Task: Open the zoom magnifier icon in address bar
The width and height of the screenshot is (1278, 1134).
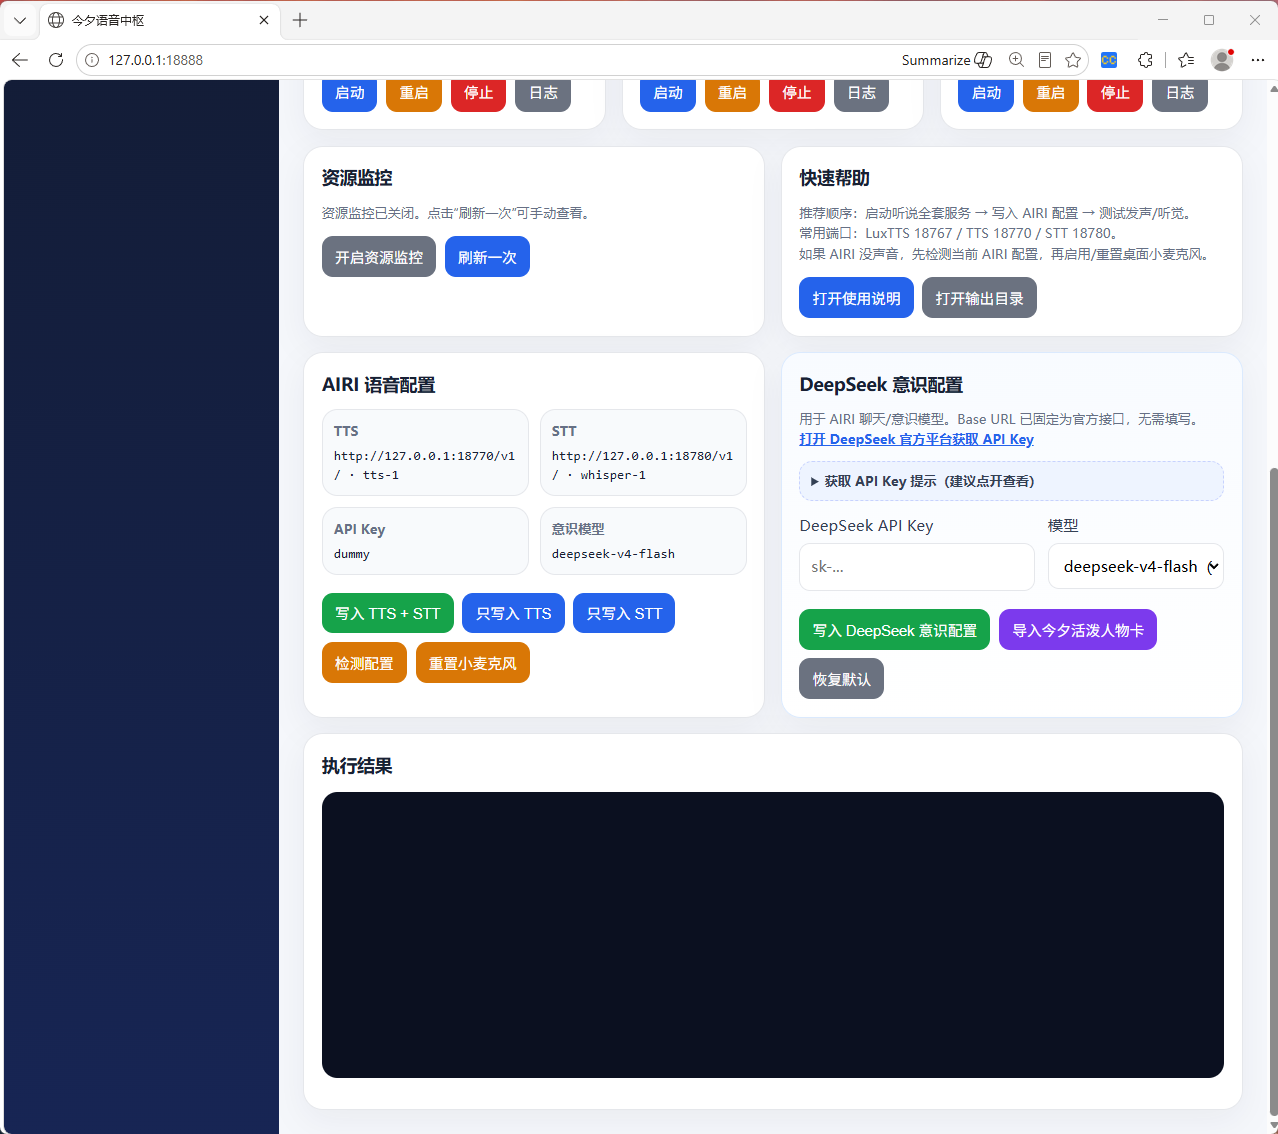Action: click(1016, 60)
